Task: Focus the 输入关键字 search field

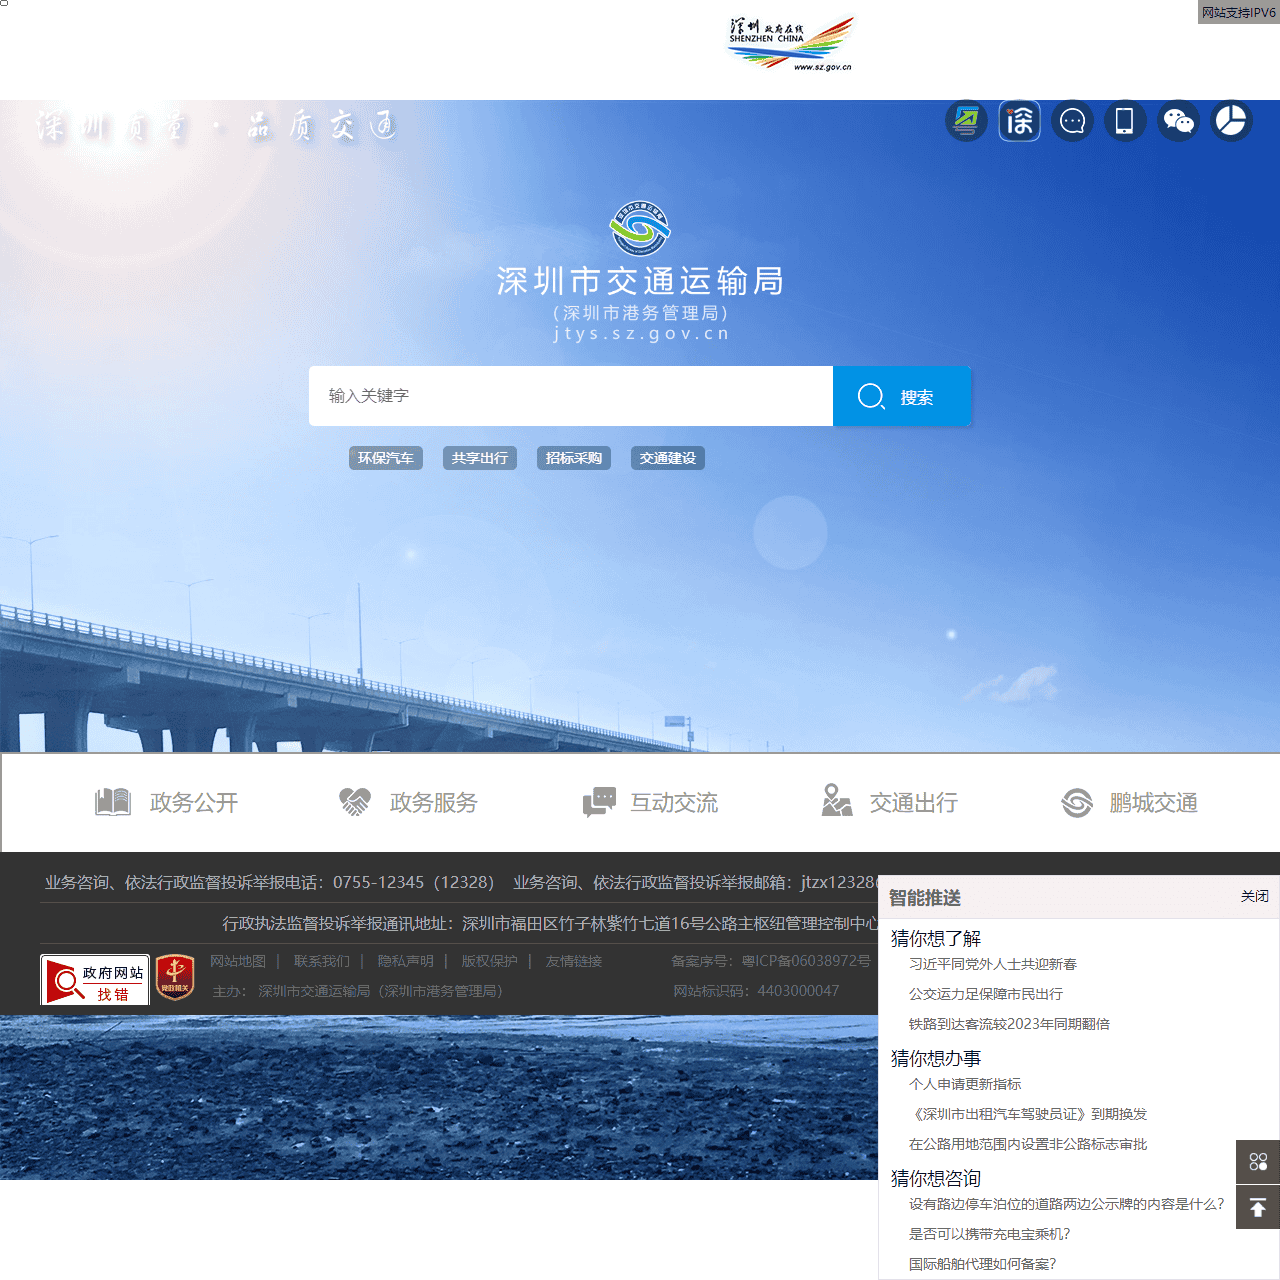Action: point(571,396)
